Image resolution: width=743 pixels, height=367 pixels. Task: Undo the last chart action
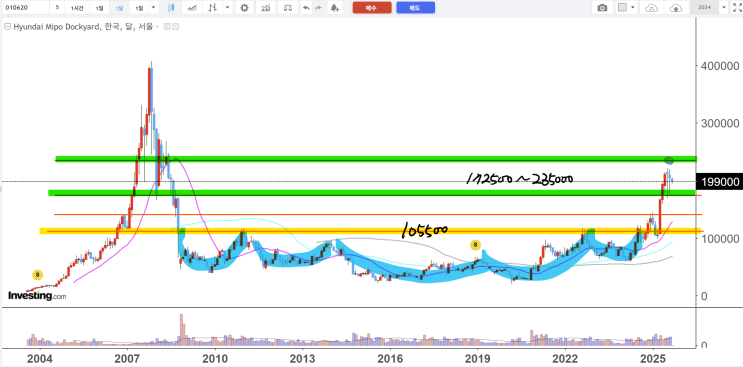306,8
